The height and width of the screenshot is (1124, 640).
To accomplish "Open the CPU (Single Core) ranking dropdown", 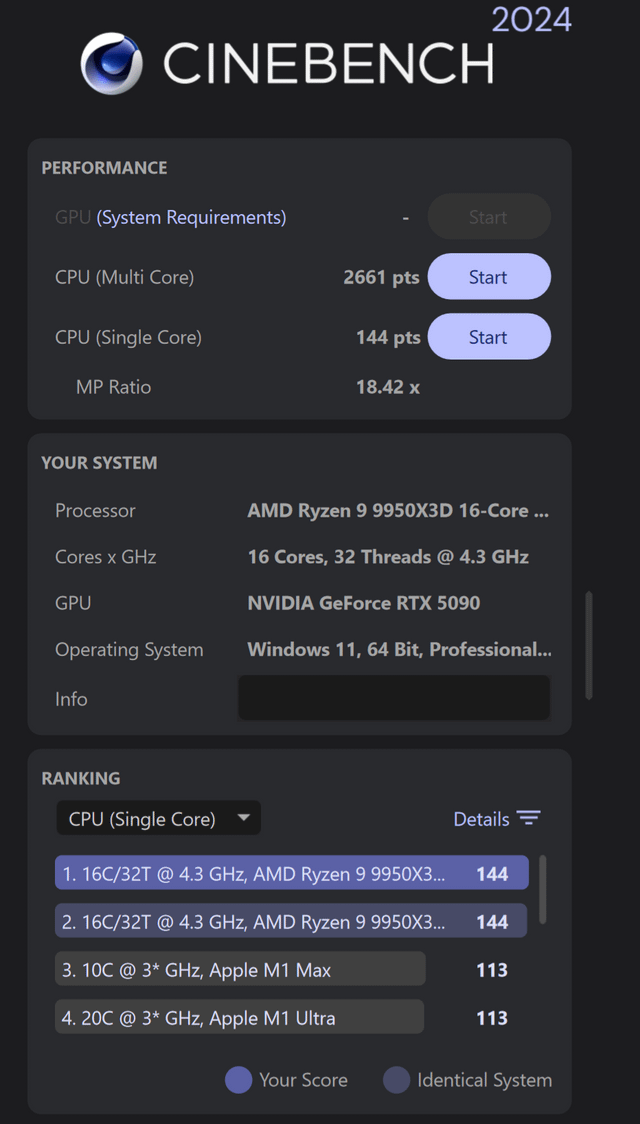I will tap(158, 818).
